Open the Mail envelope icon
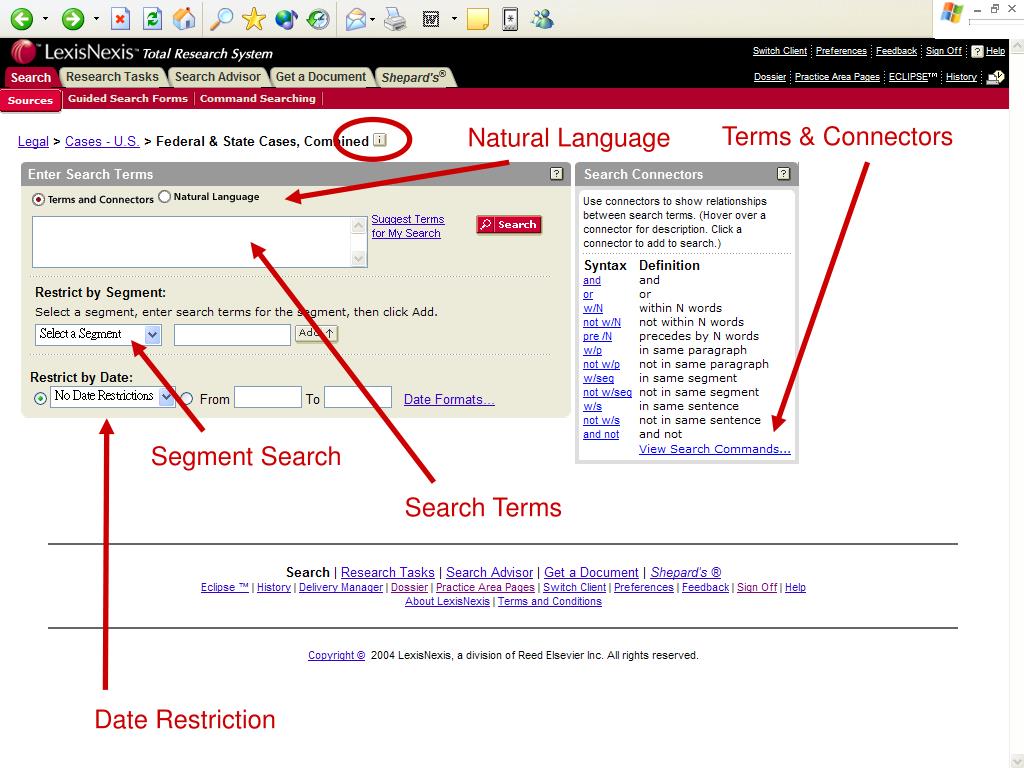Viewport: 1024px width, 768px height. 356,20
